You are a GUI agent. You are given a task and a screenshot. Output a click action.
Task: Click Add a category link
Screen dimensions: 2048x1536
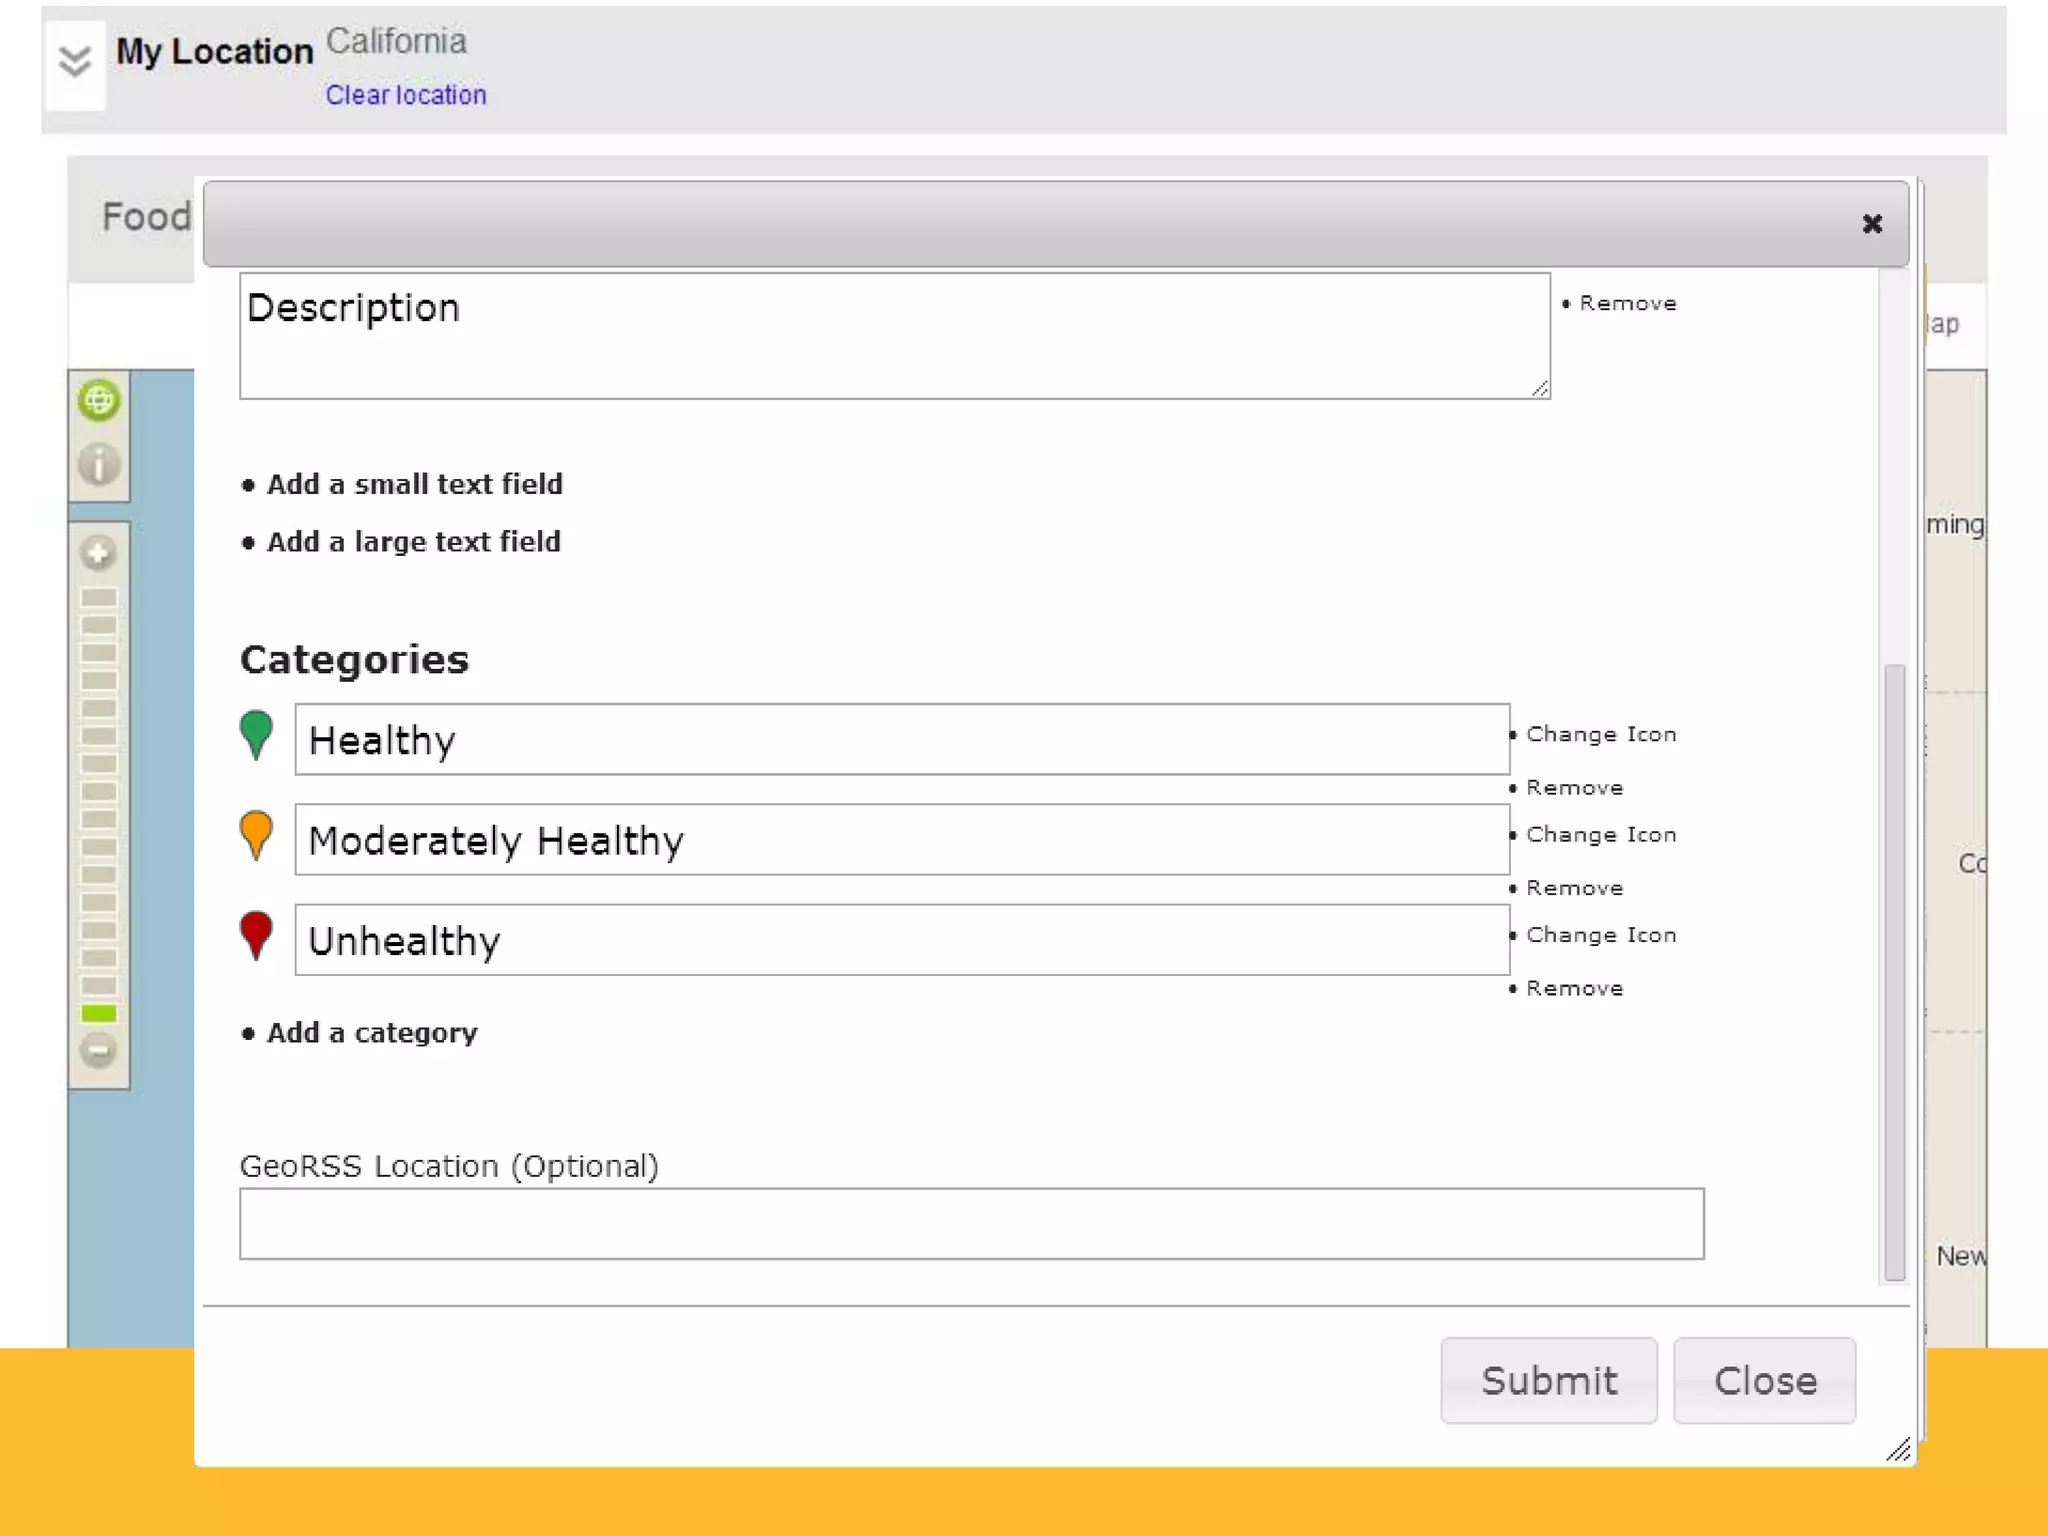pyautogui.click(x=372, y=1033)
